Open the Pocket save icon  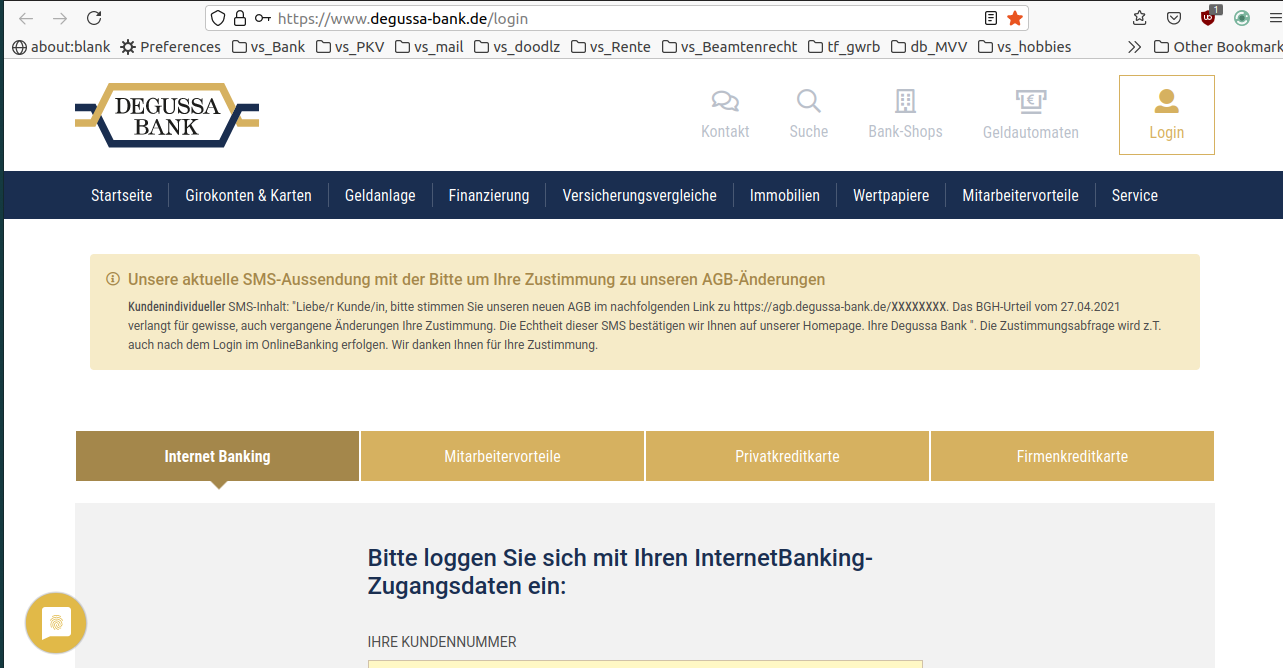pyautogui.click(x=1175, y=18)
